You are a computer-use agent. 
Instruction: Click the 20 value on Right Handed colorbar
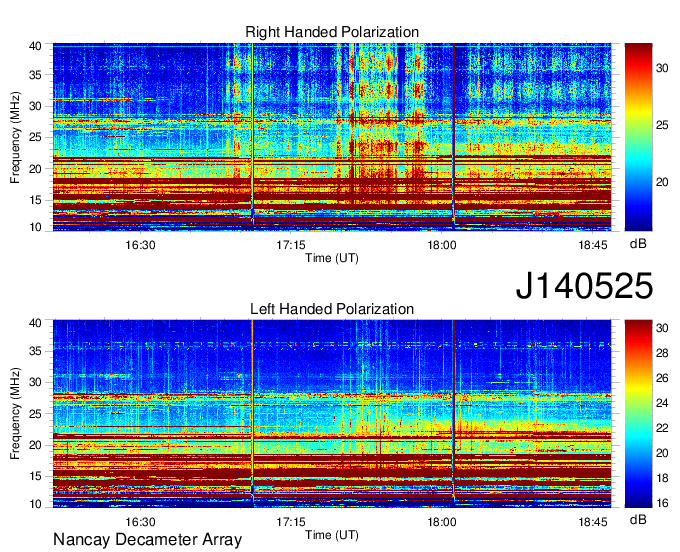pos(662,182)
